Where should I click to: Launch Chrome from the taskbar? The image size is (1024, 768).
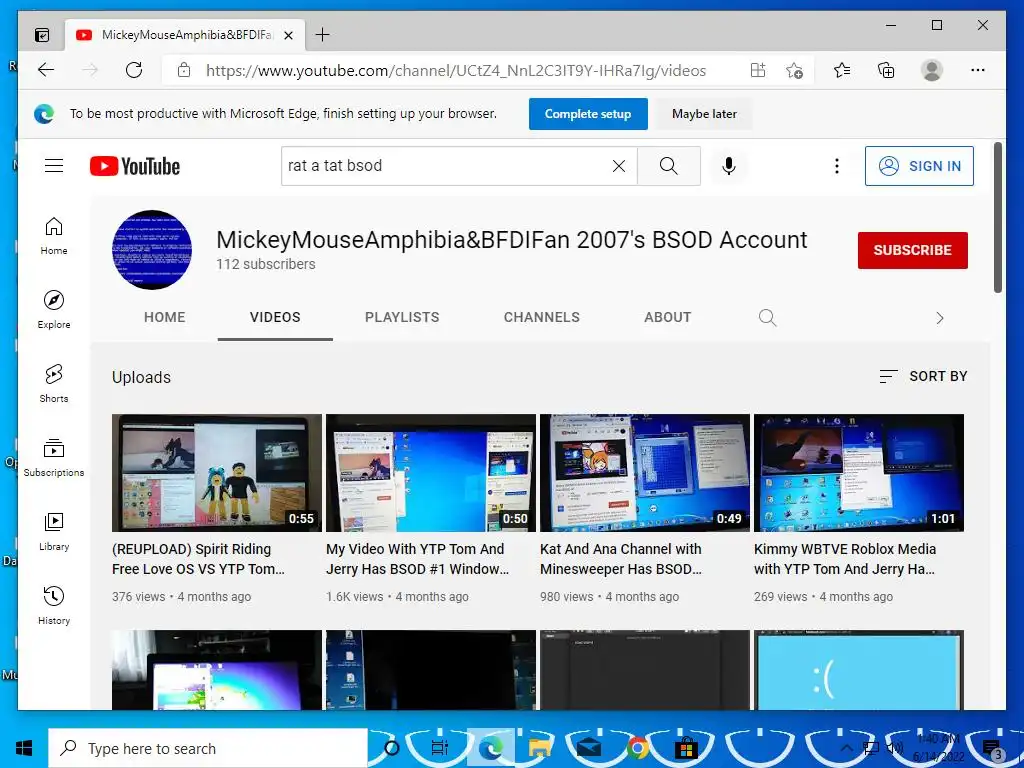(637, 748)
